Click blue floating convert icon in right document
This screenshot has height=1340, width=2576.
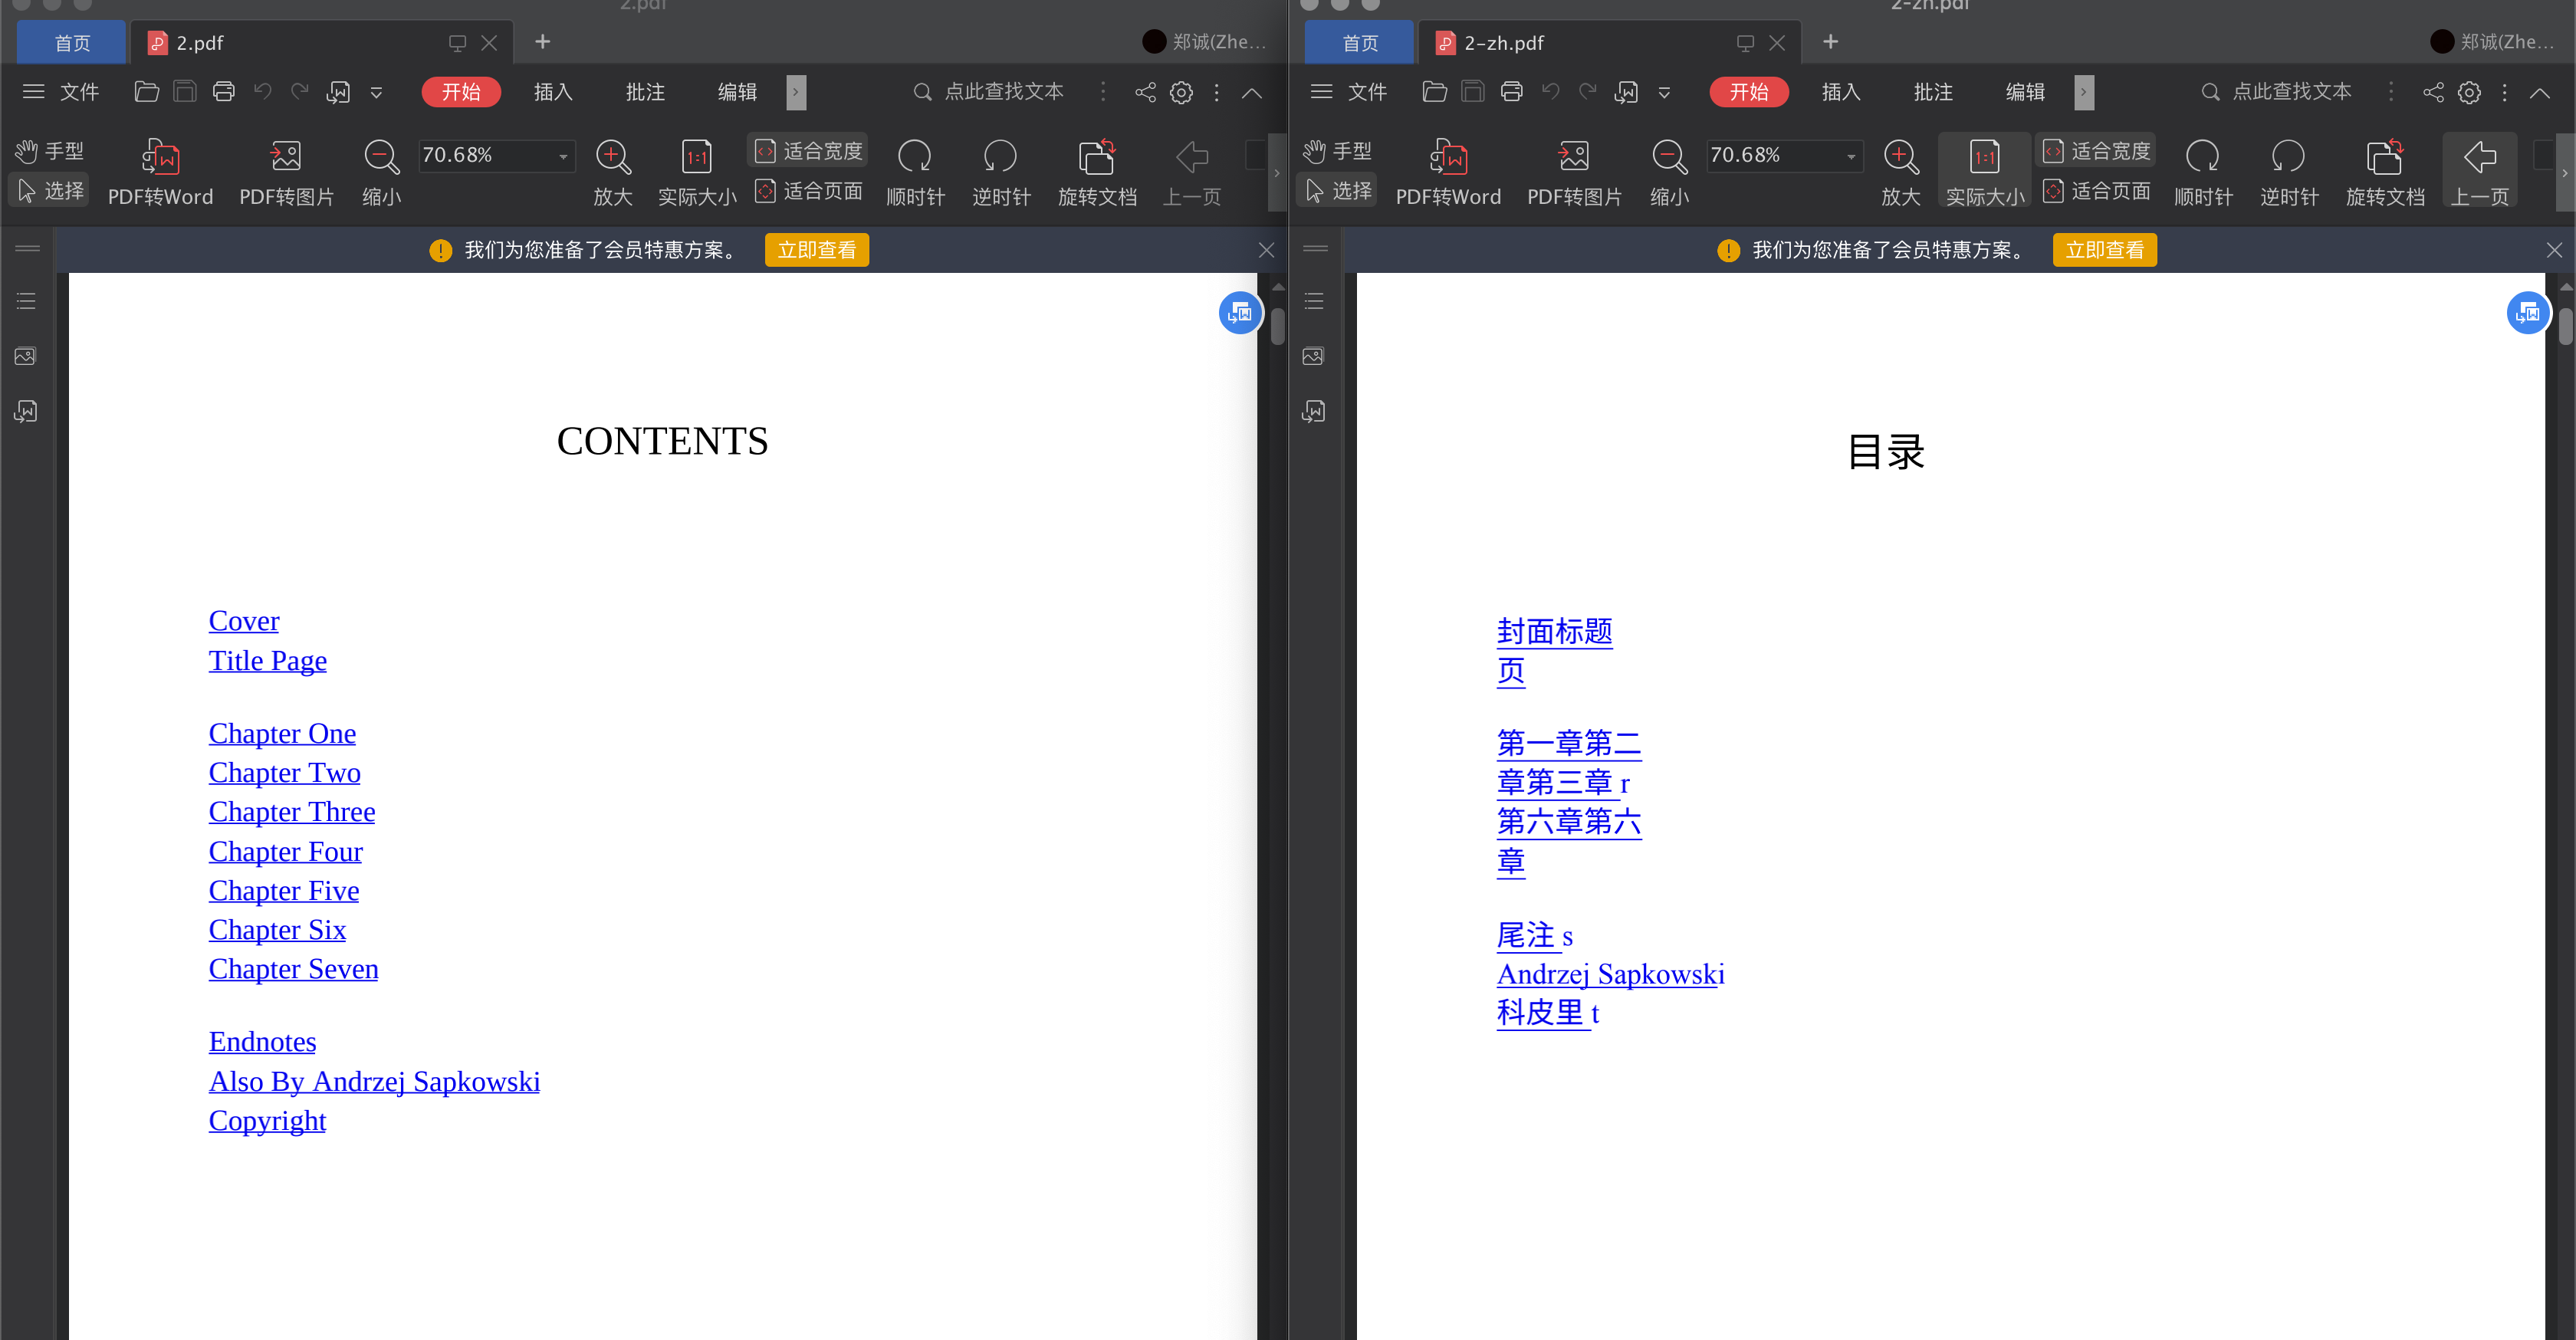tap(2527, 313)
